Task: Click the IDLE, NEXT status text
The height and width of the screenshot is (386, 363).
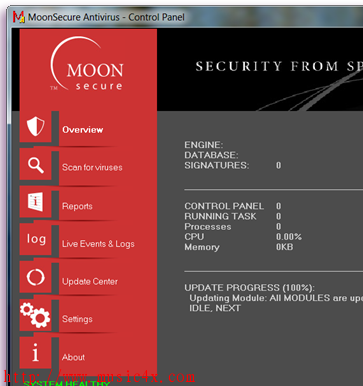Action: pos(215,308)
